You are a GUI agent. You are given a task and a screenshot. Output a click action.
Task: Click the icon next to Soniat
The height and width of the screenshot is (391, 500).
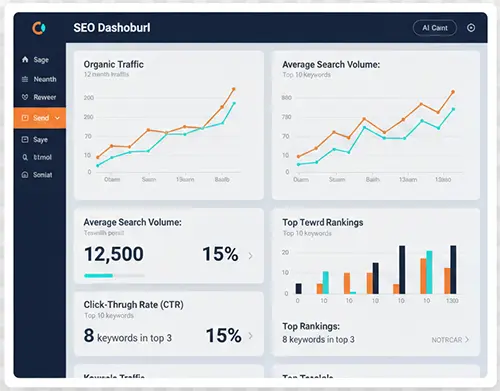(x=25, y=175)
